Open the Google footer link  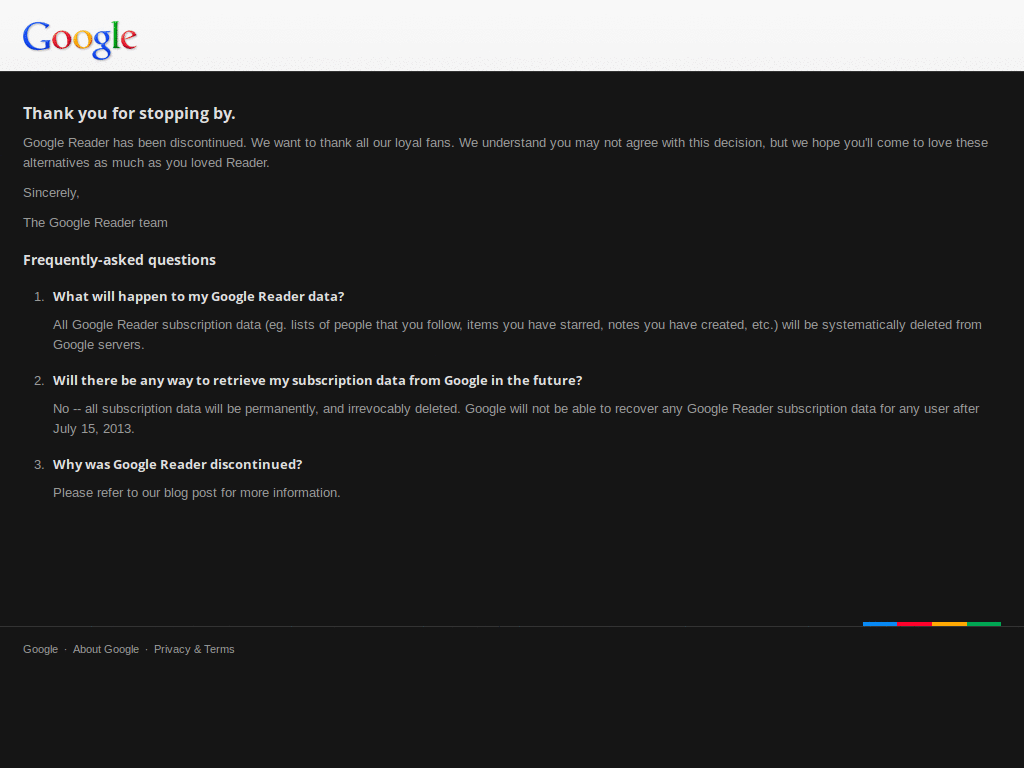pyautogui.click(x=40, y=649)
